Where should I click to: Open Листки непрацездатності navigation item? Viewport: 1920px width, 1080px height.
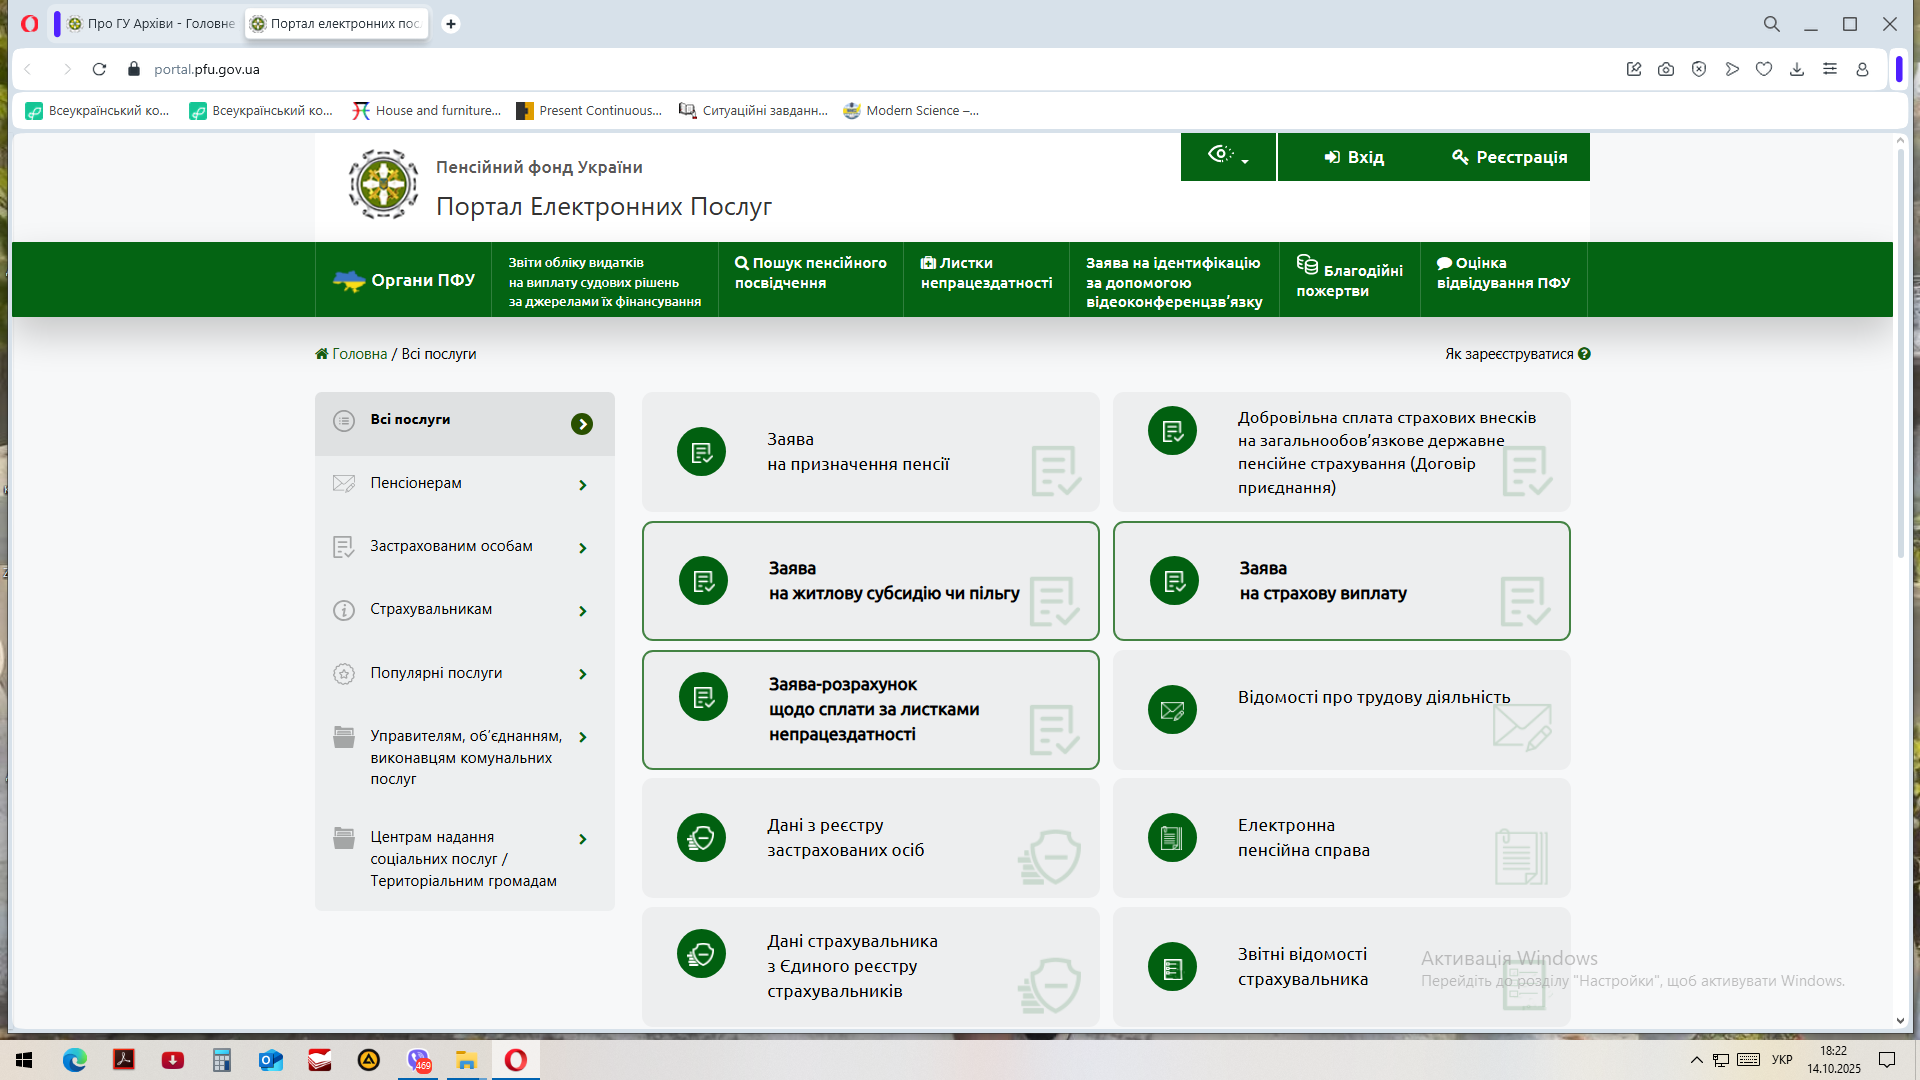[x=985, y=273]
